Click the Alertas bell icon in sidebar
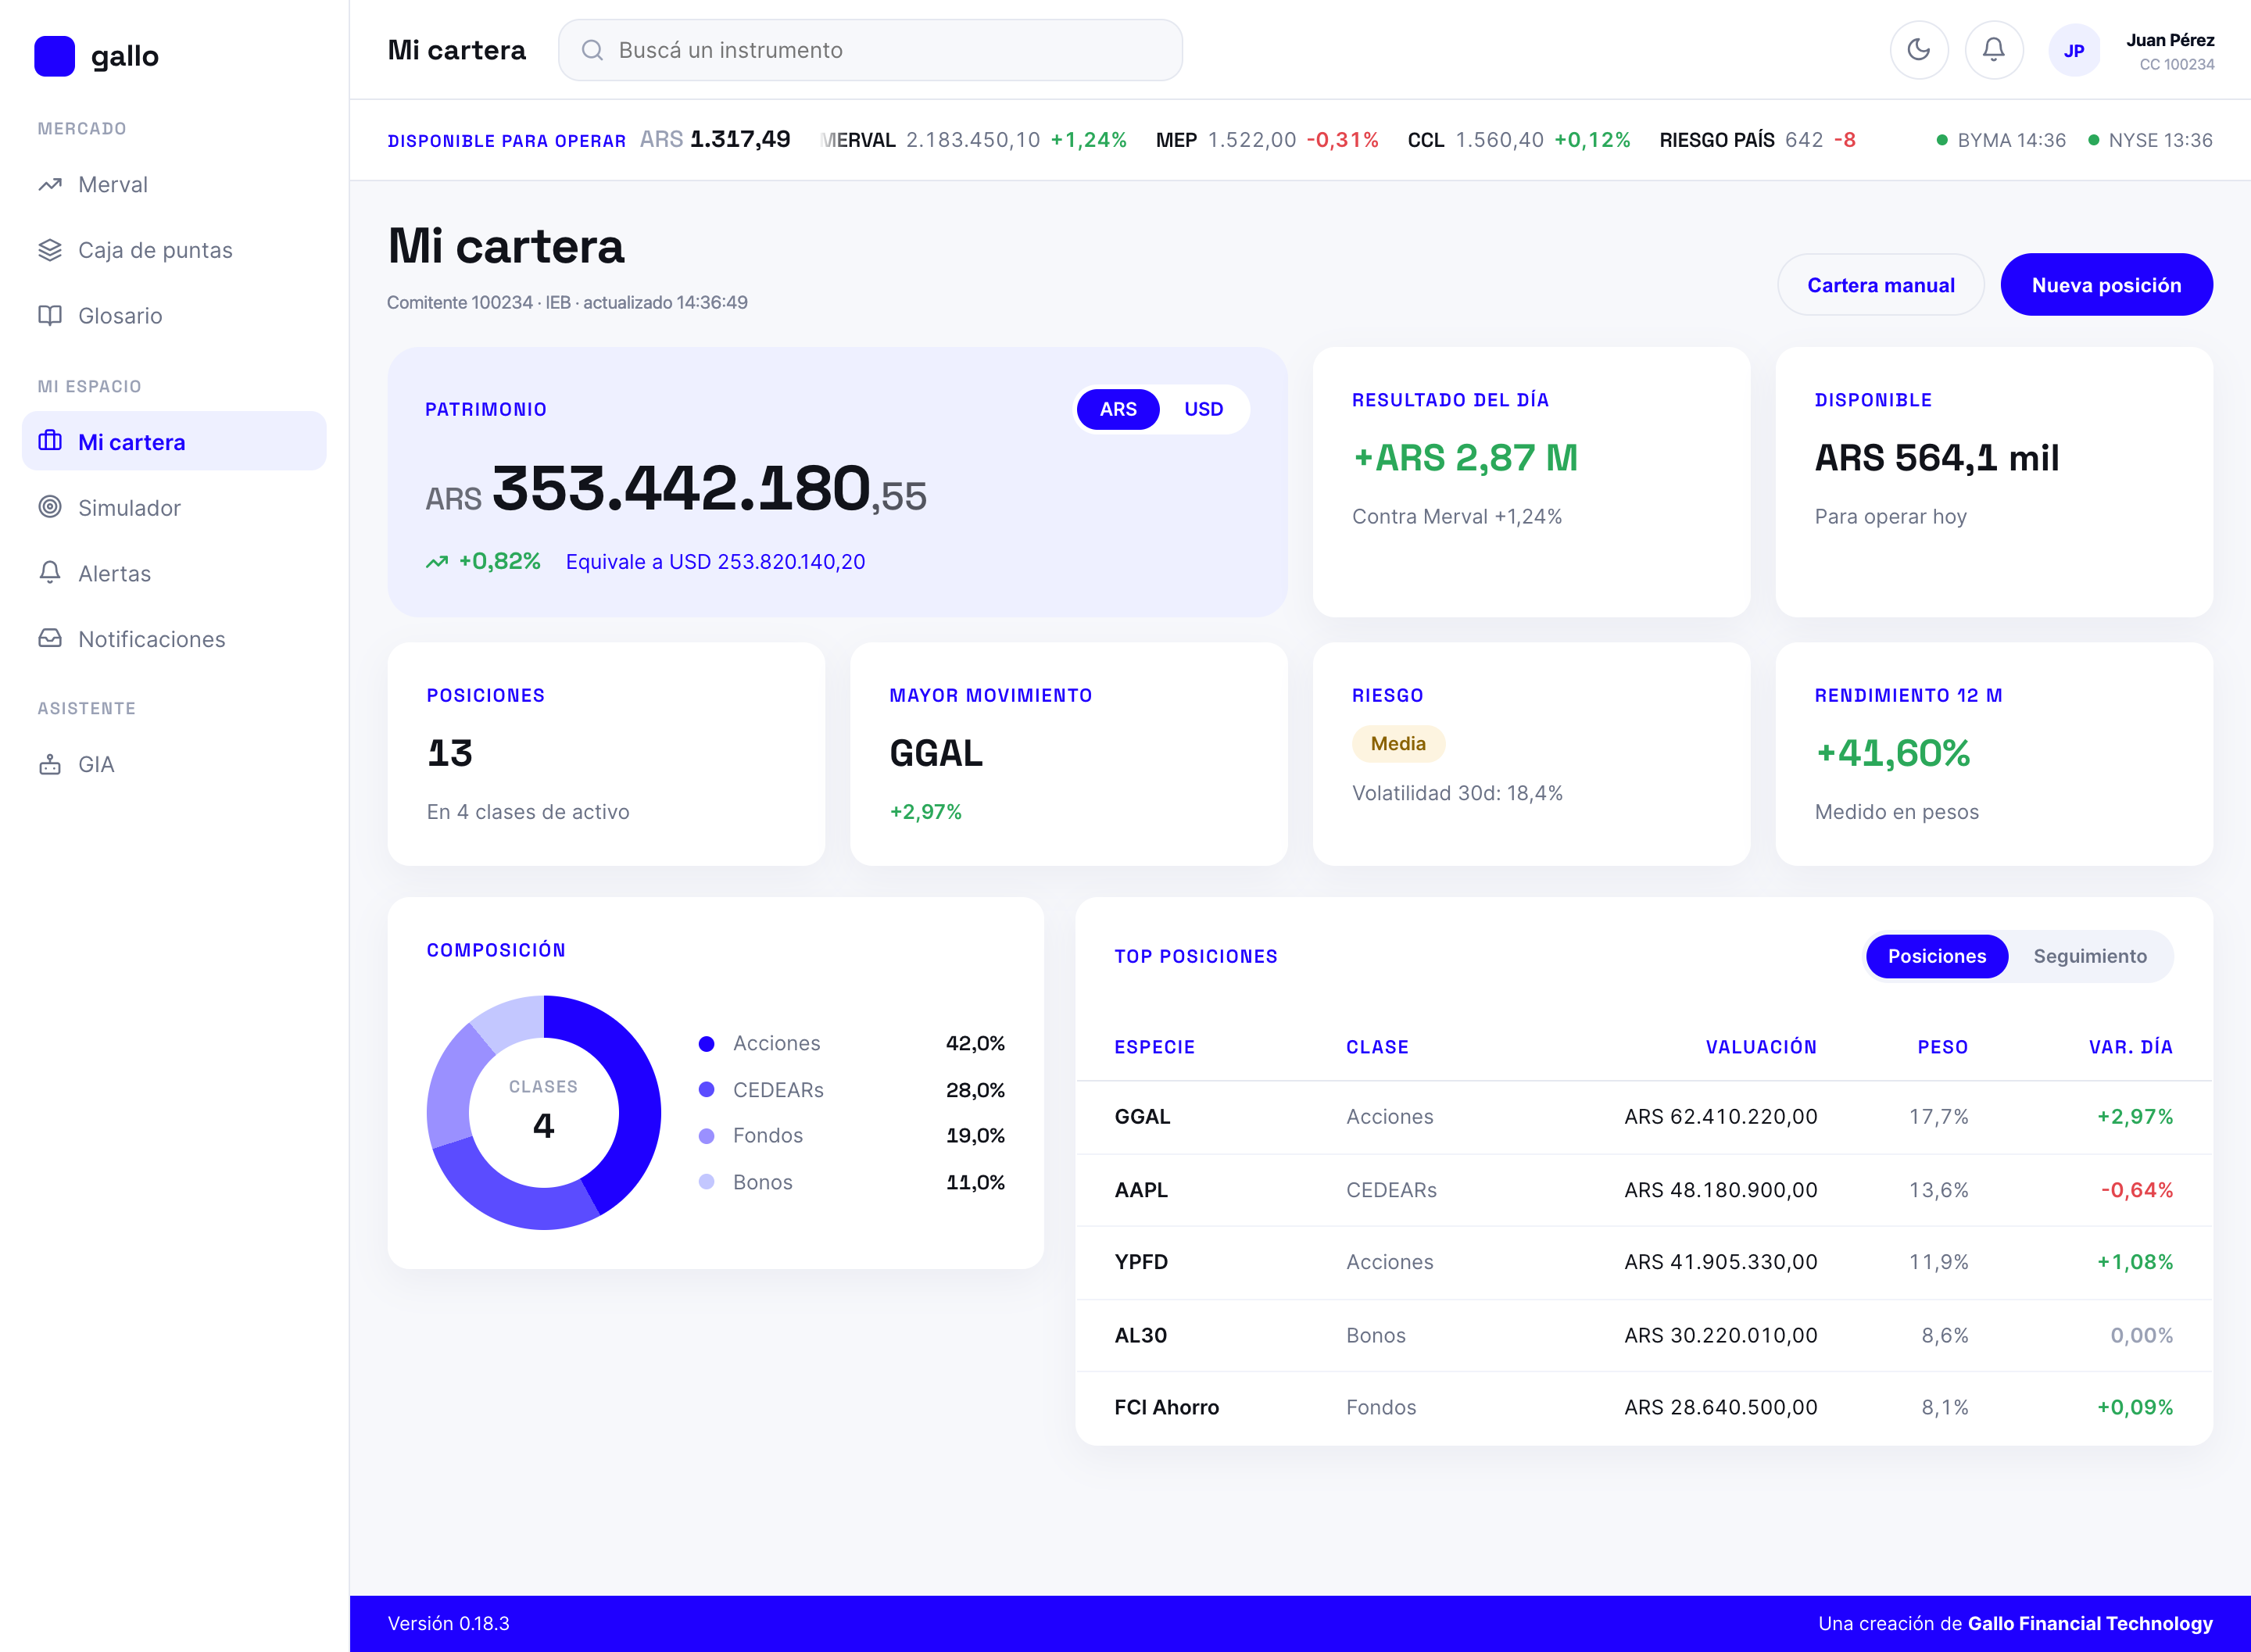Screen dimensions: 2251x1652 (50, 573)
